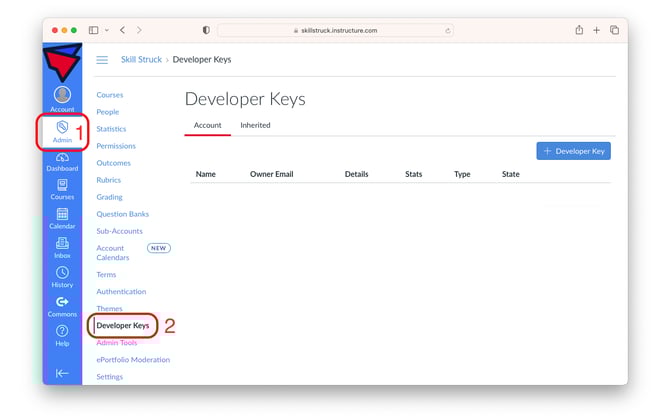
Task: Open Permissions in the account menu
Action: click(116, 146)
